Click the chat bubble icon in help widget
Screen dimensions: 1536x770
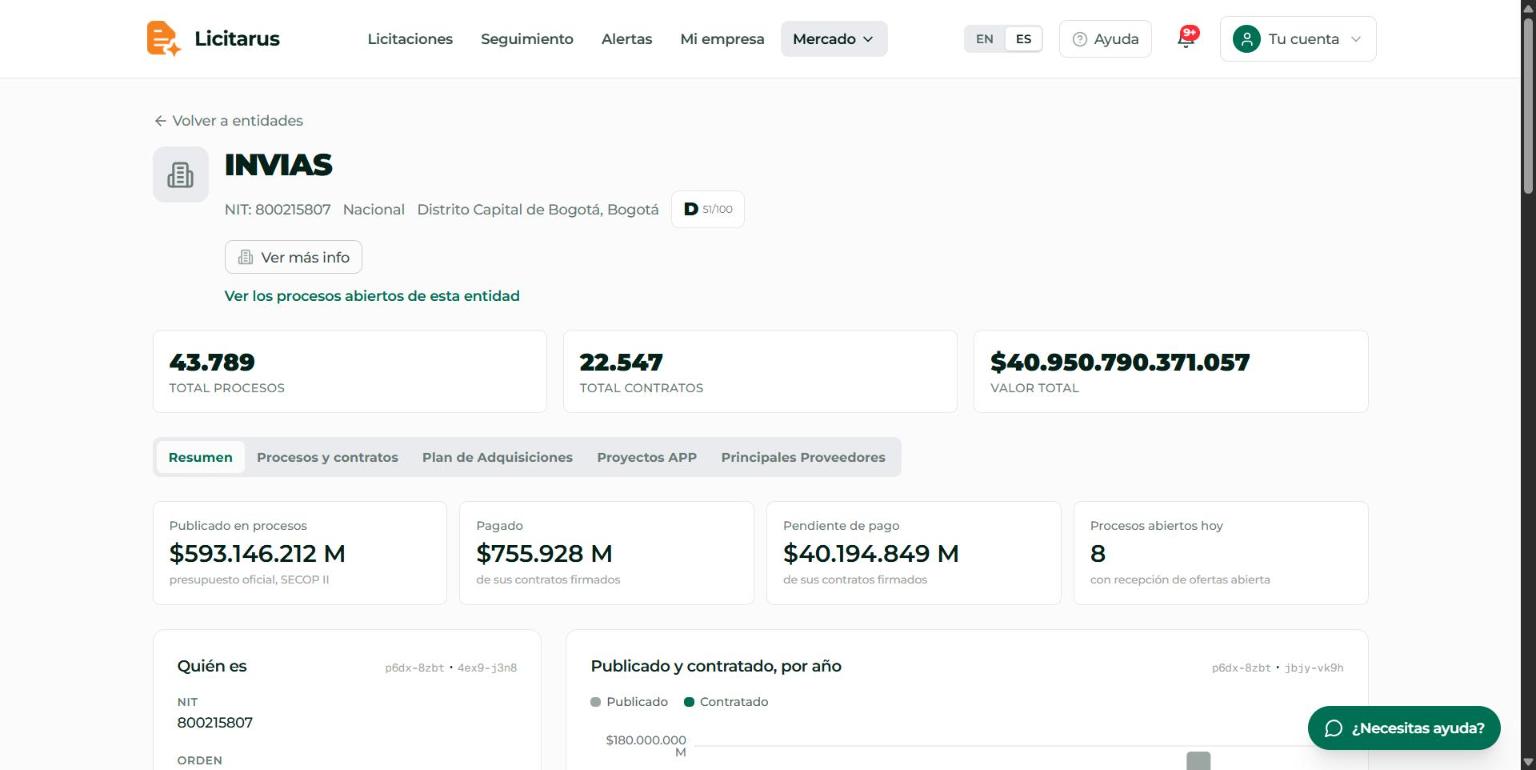[x=1333, y=728]
